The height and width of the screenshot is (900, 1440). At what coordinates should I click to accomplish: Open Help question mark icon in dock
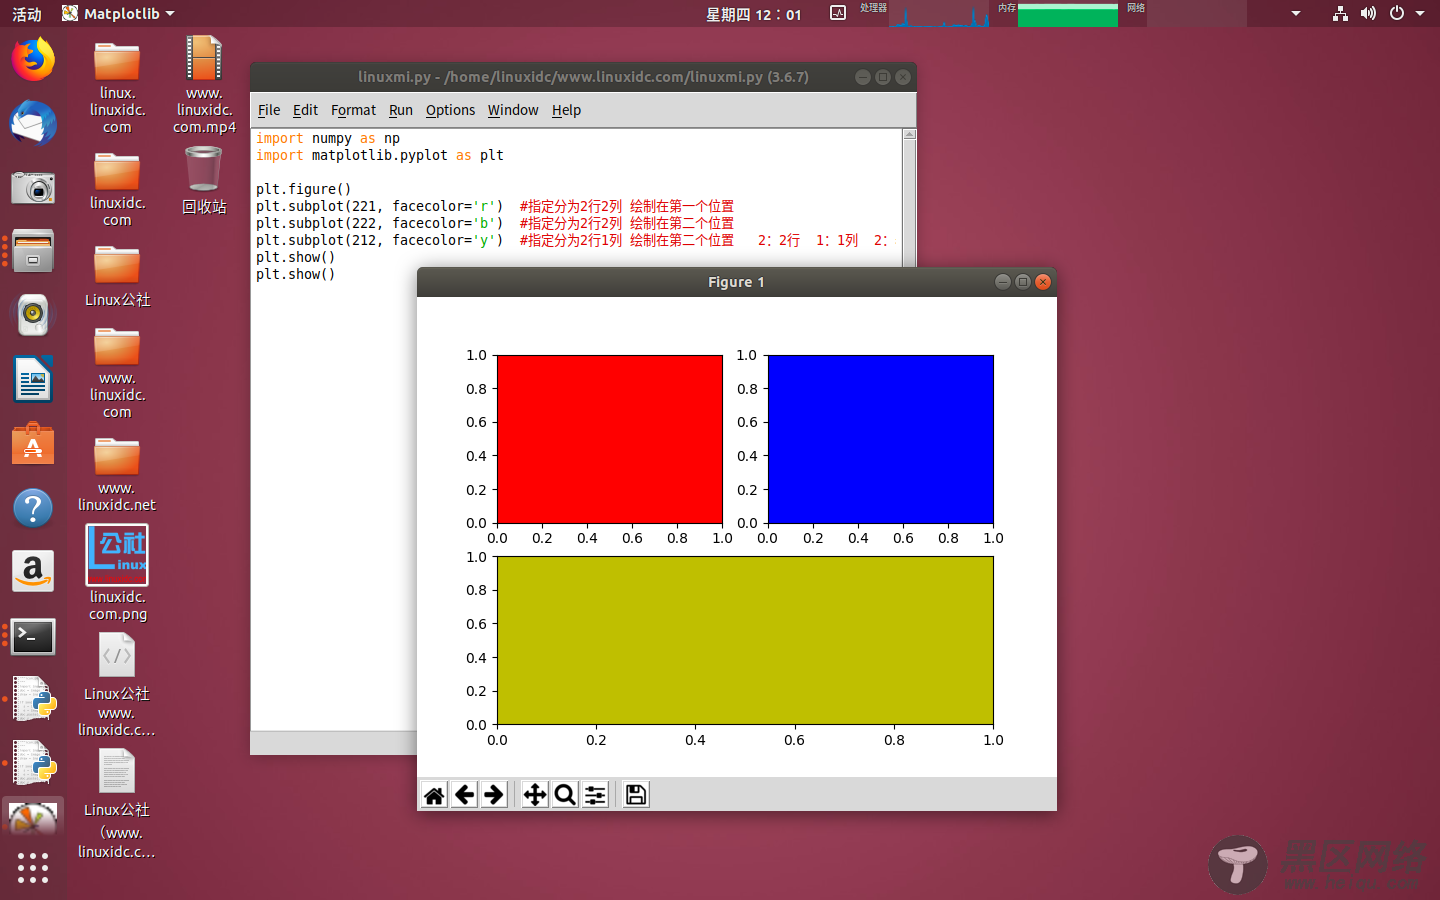click(33, 508)
